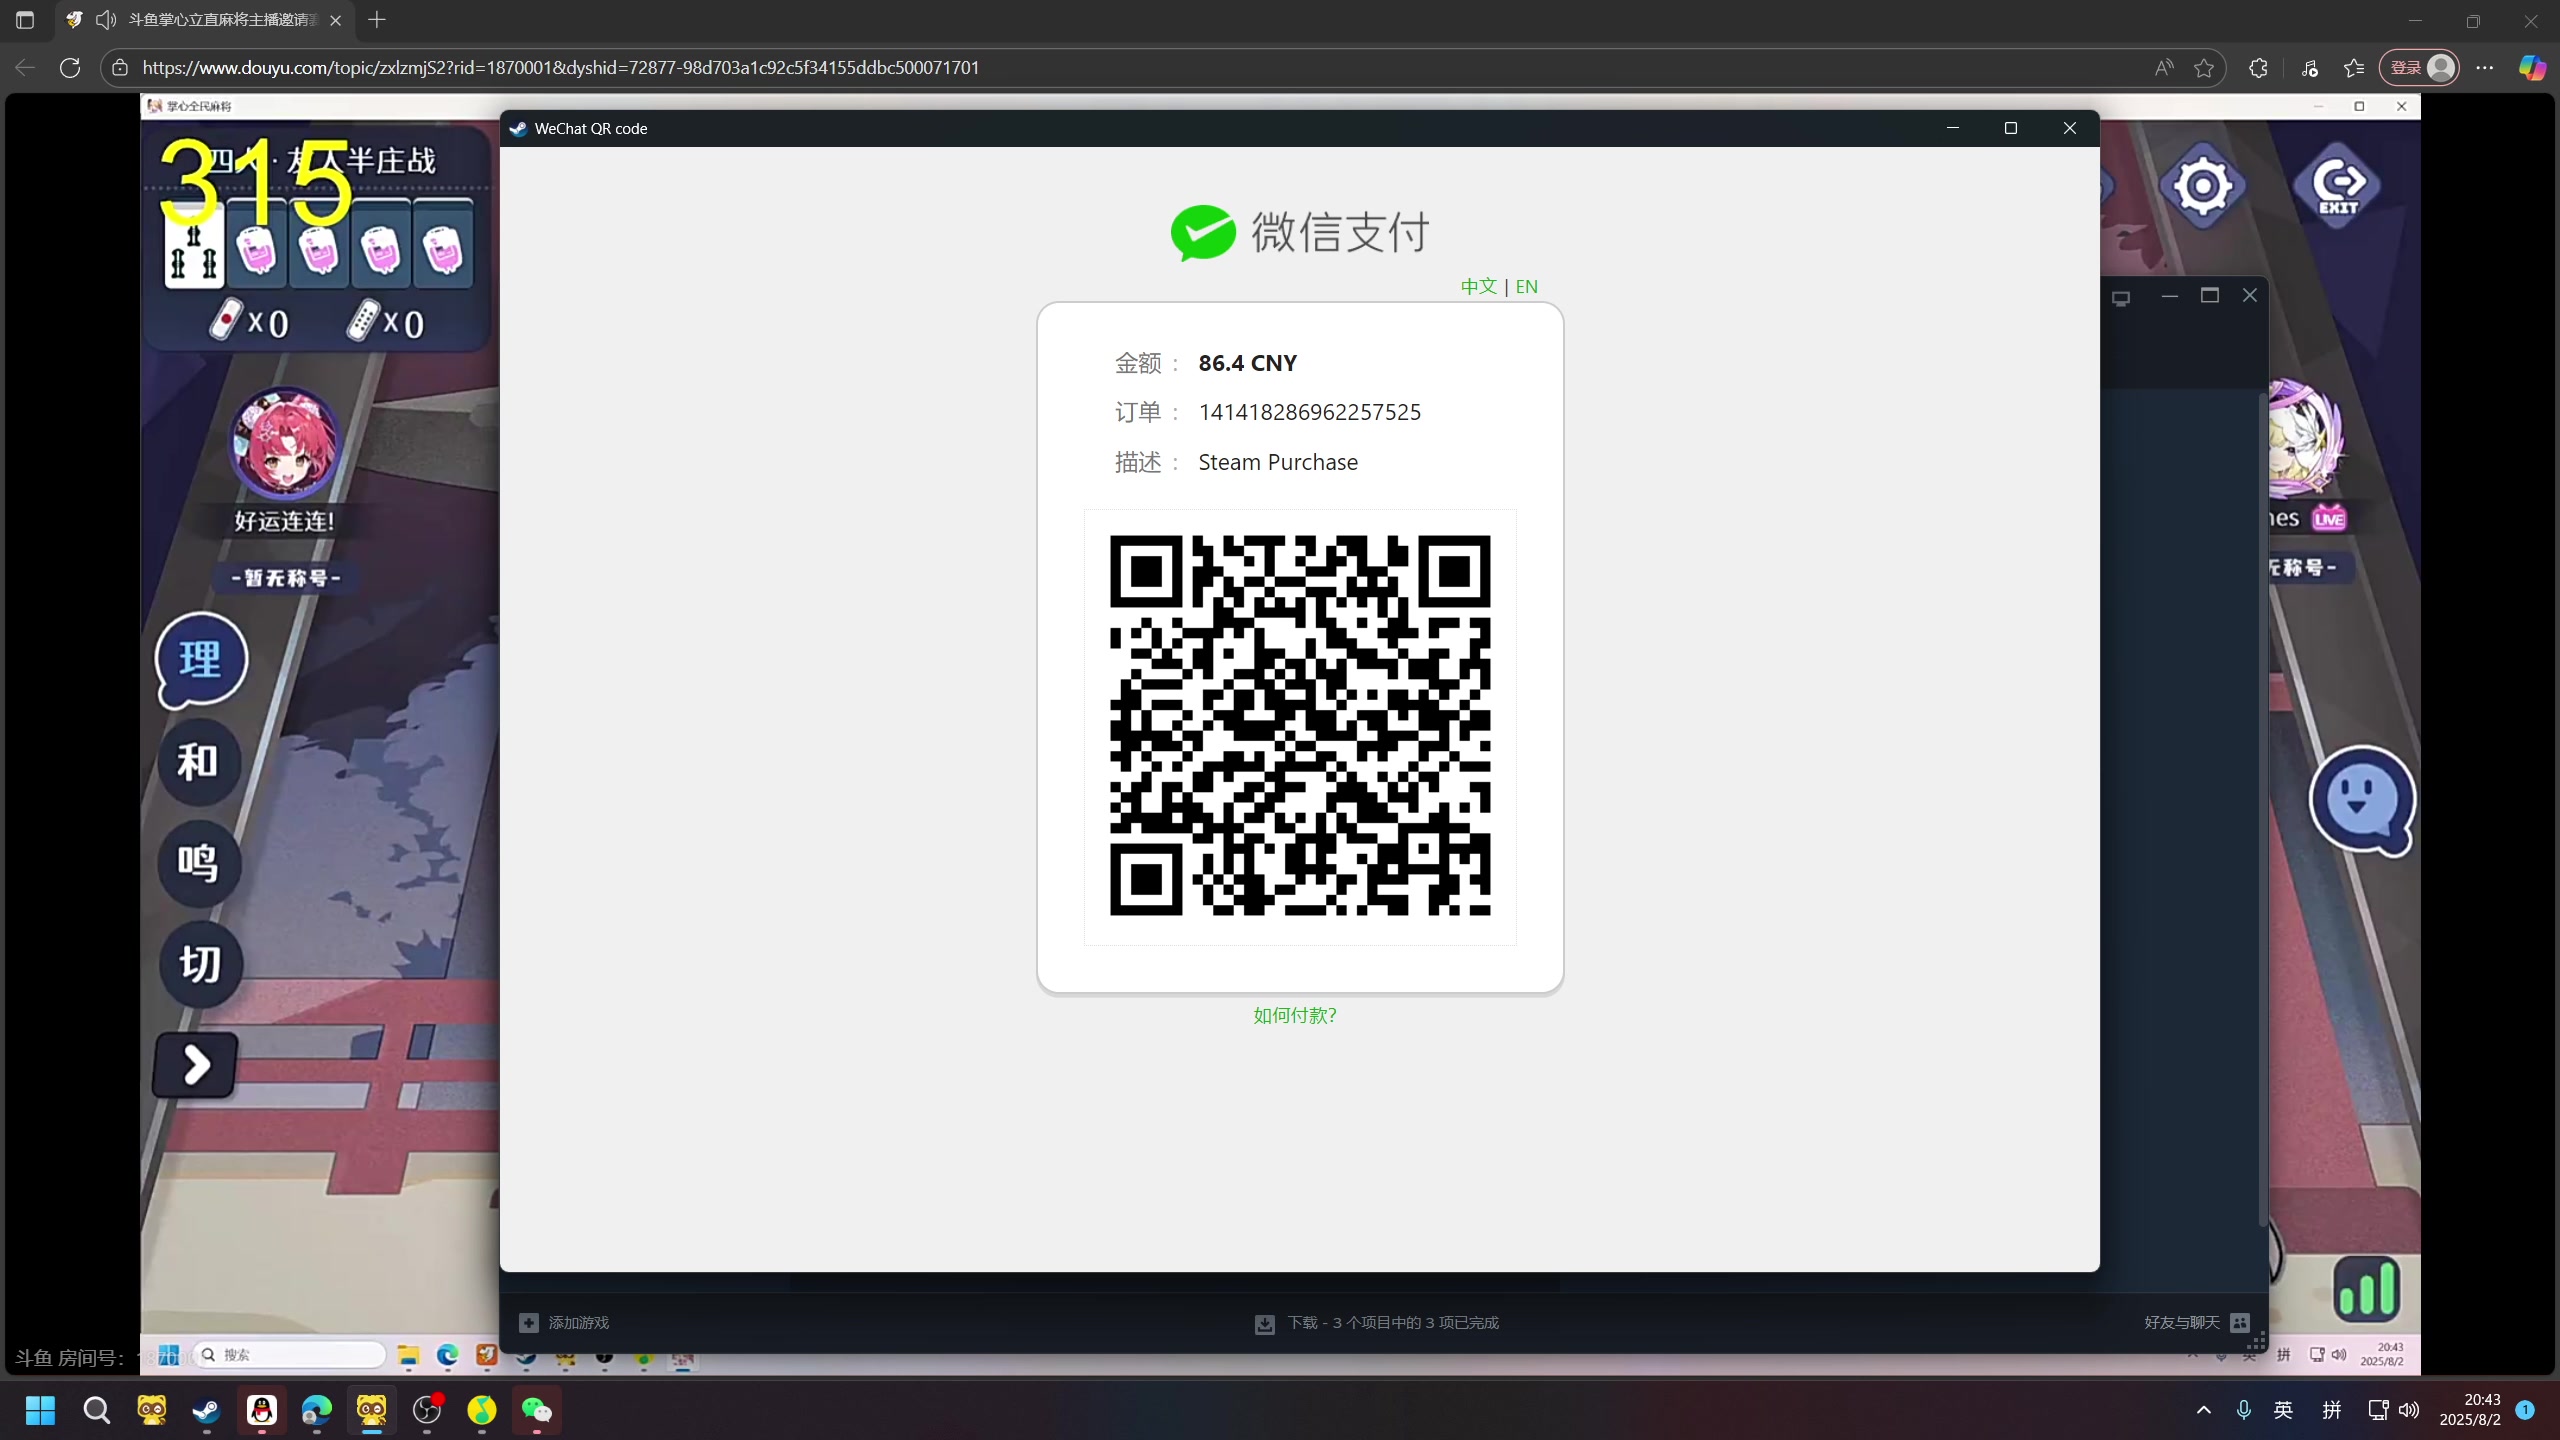Toggle the 拼 pinyin input mode
The width and height of the screenshot is (2560, 1440).
[x=2332, y=1410]
